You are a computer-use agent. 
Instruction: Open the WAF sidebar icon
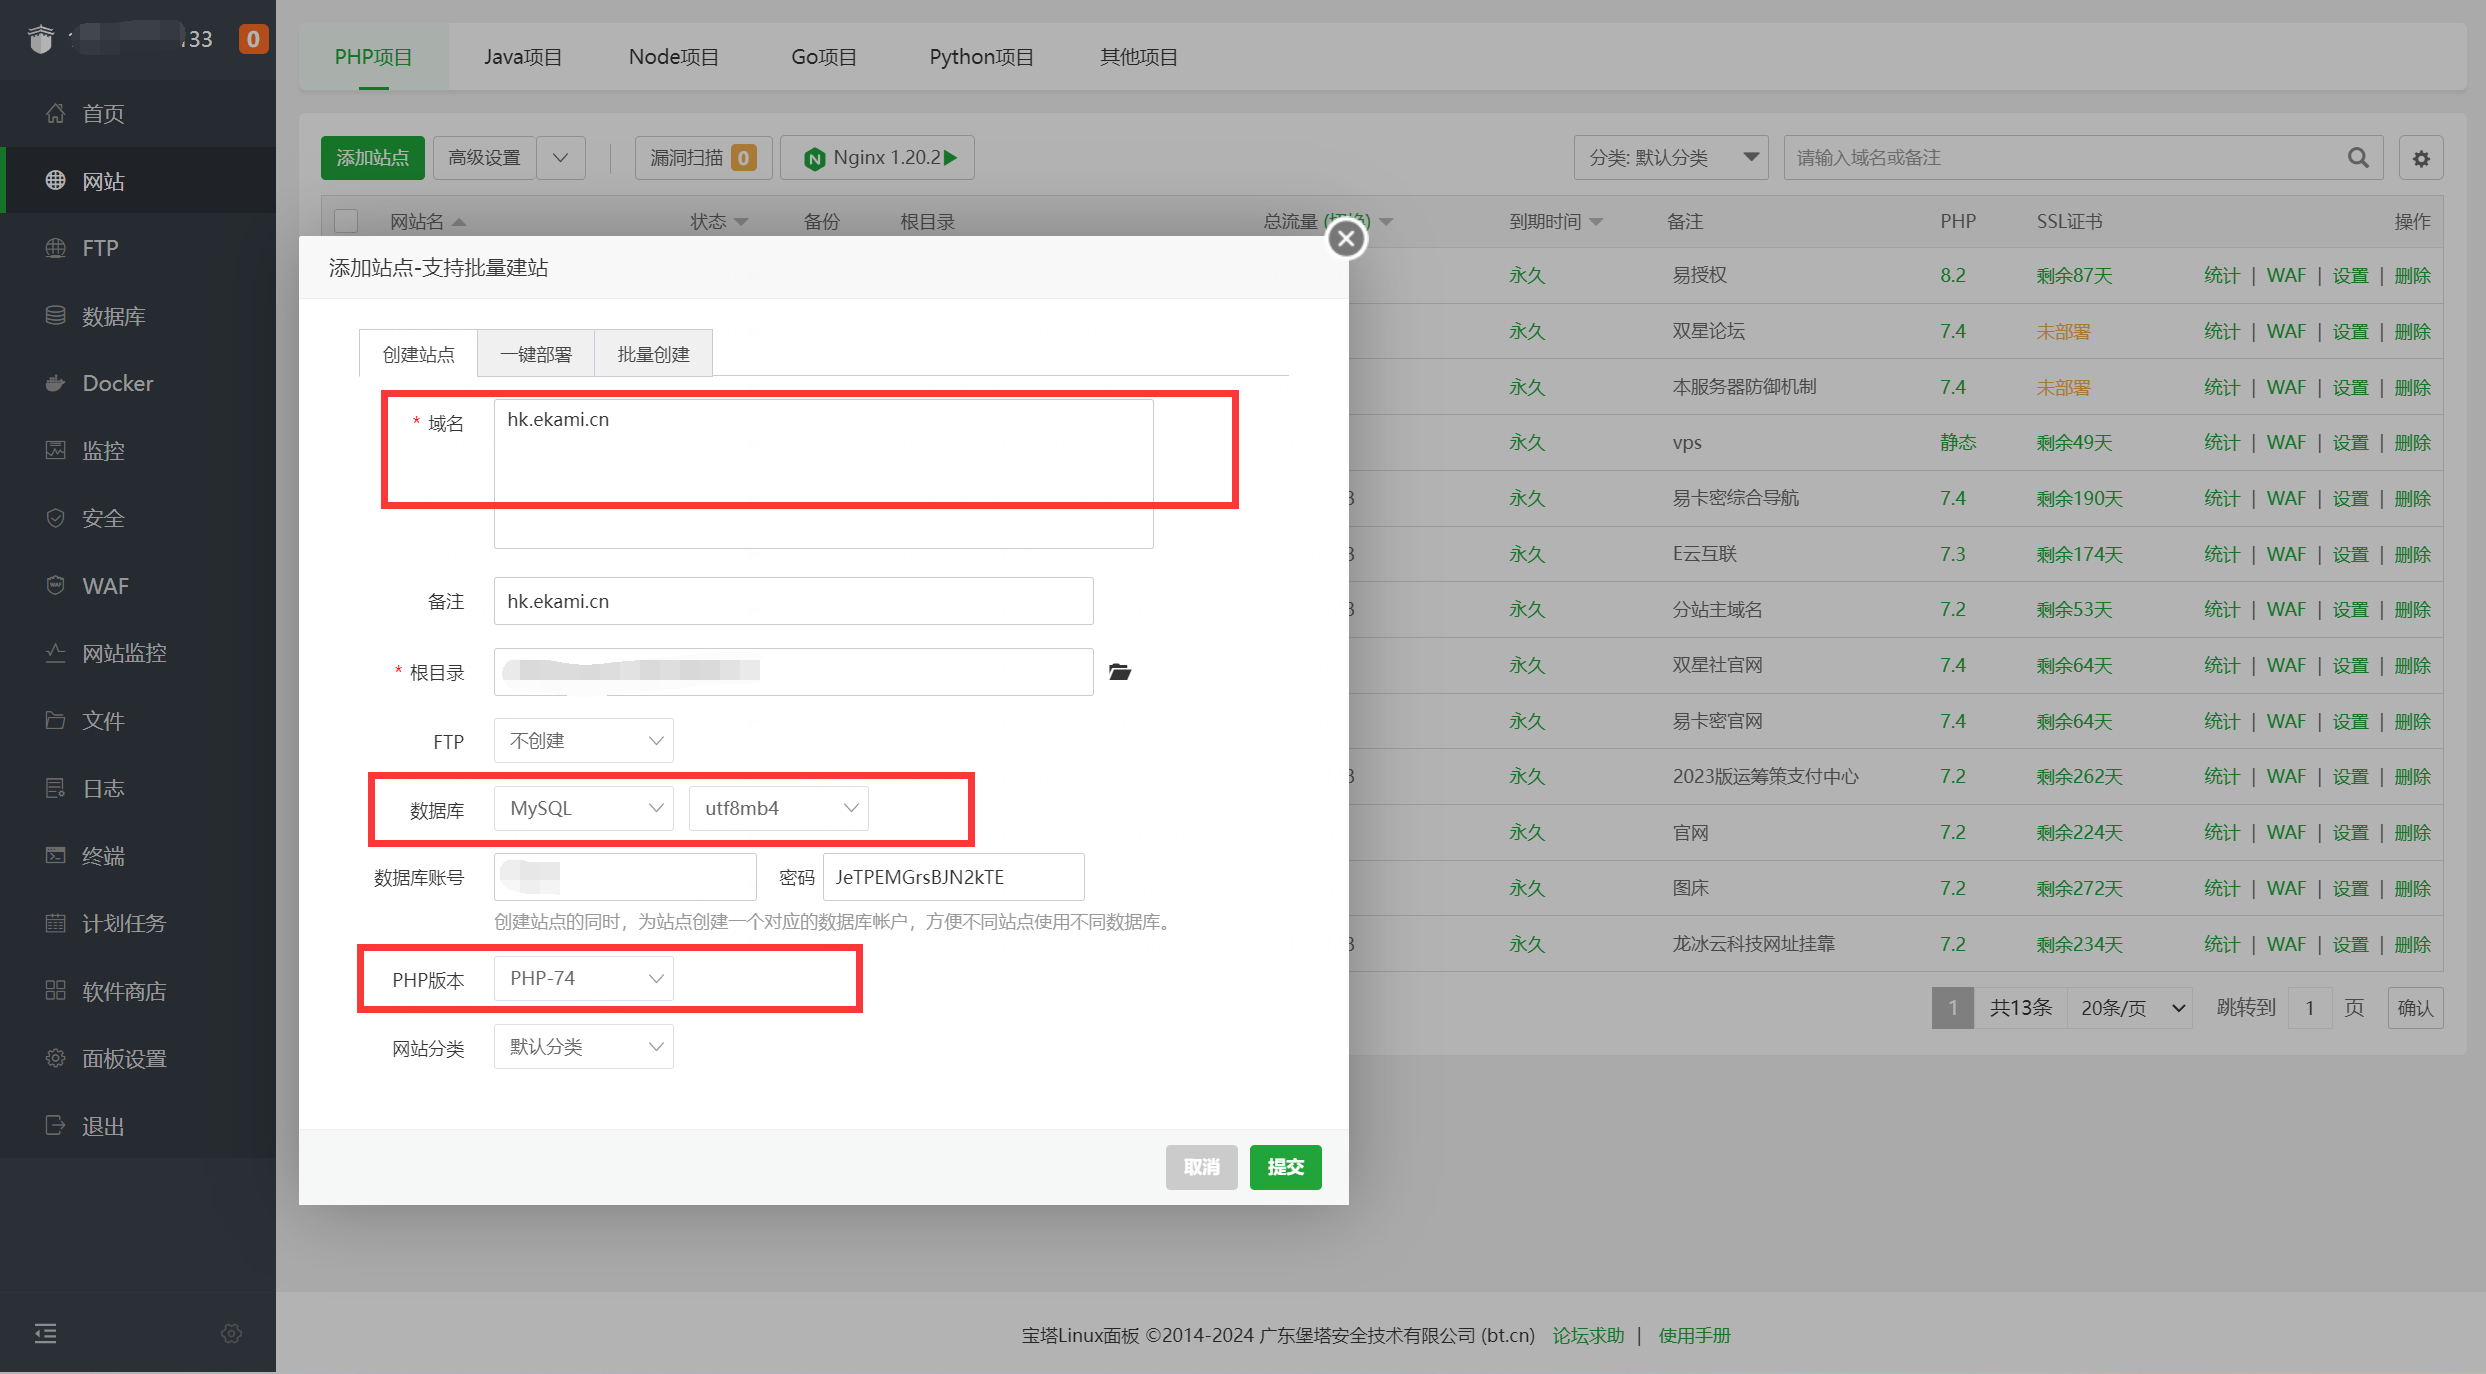[56, 585]
